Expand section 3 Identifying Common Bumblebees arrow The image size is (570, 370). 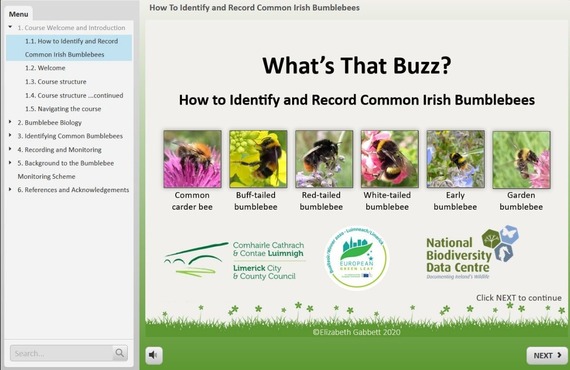click(10, 135)
